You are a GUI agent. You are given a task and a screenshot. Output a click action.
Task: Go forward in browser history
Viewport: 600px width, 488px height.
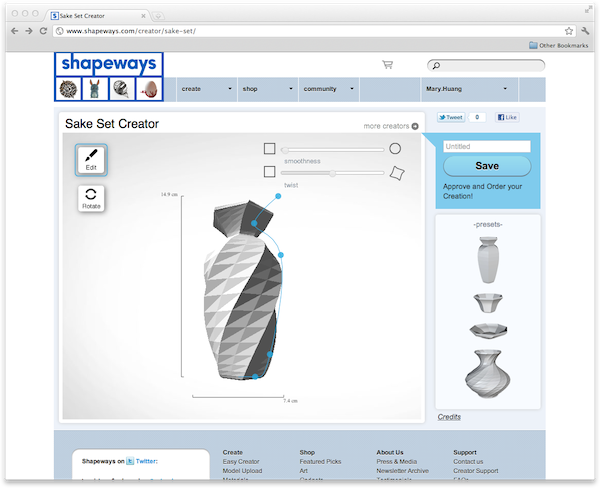tap(29, 31)
